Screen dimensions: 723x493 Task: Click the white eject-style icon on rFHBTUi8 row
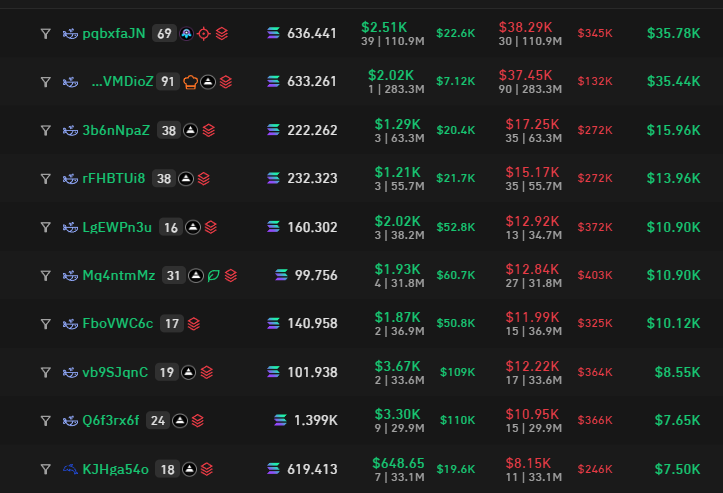190,178
